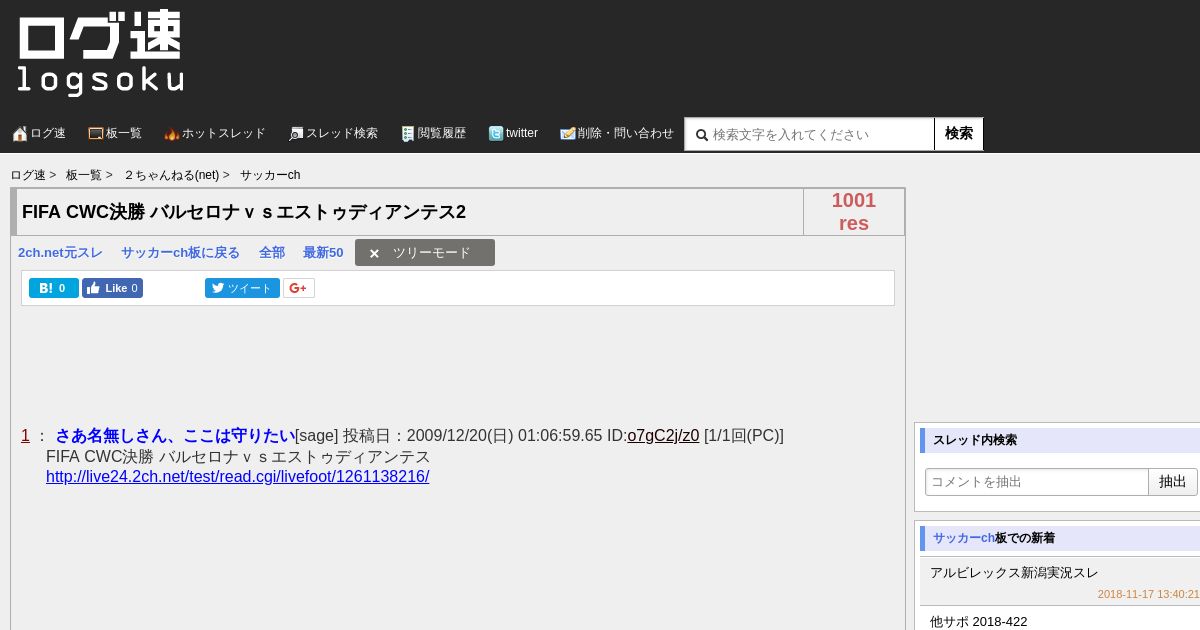This screenshot has height=630, width=1200.
Task: Open the ログ速 logsoku site logo
Action: pos(100,53)
